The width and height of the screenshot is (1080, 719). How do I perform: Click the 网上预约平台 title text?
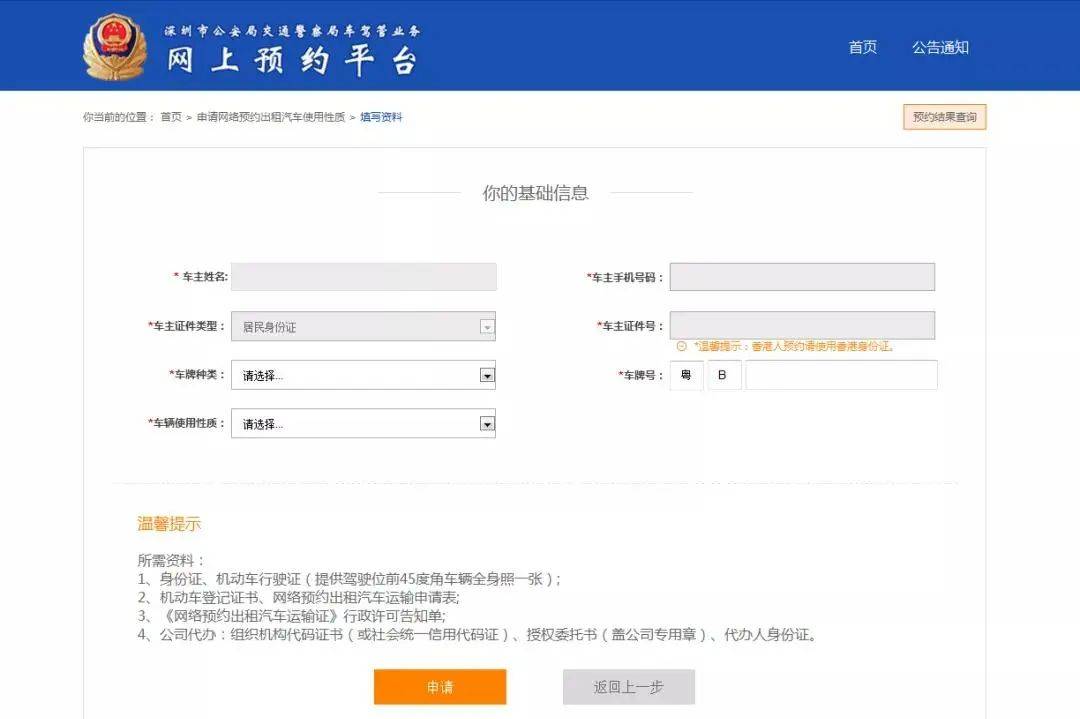click(292, 61)
